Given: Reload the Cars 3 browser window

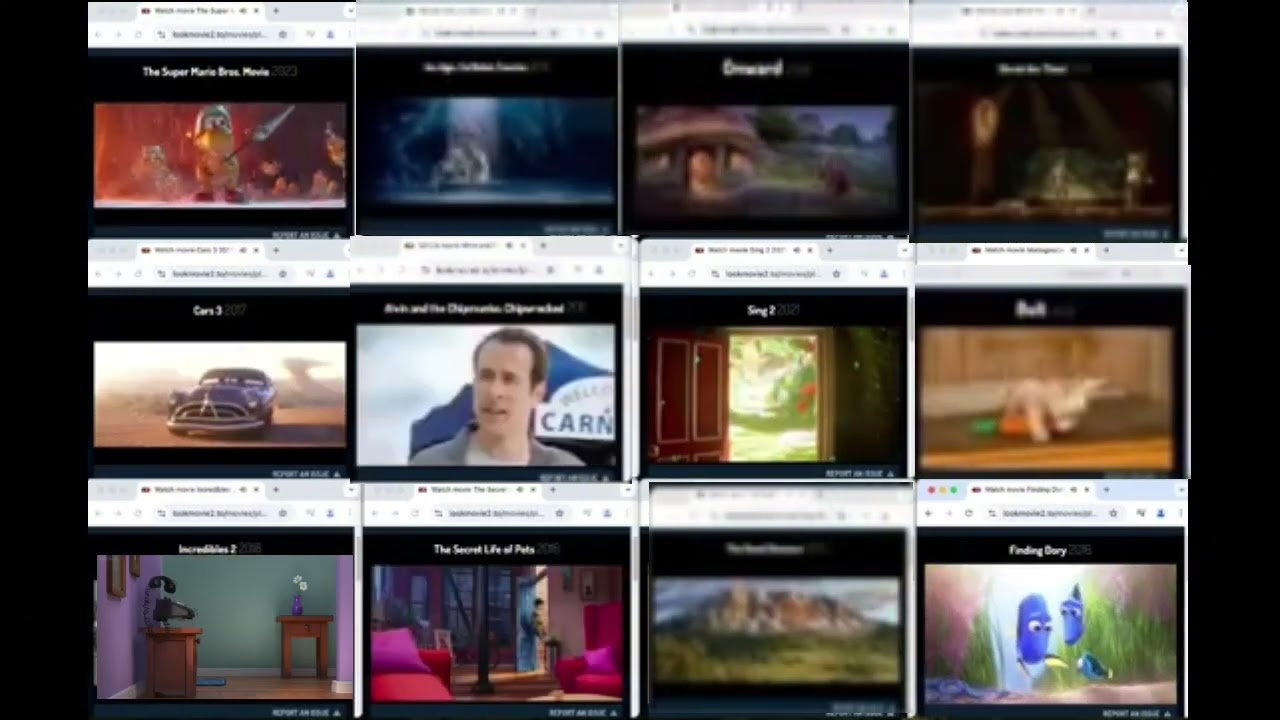Looking at the screenshot, I should point(138,273).
